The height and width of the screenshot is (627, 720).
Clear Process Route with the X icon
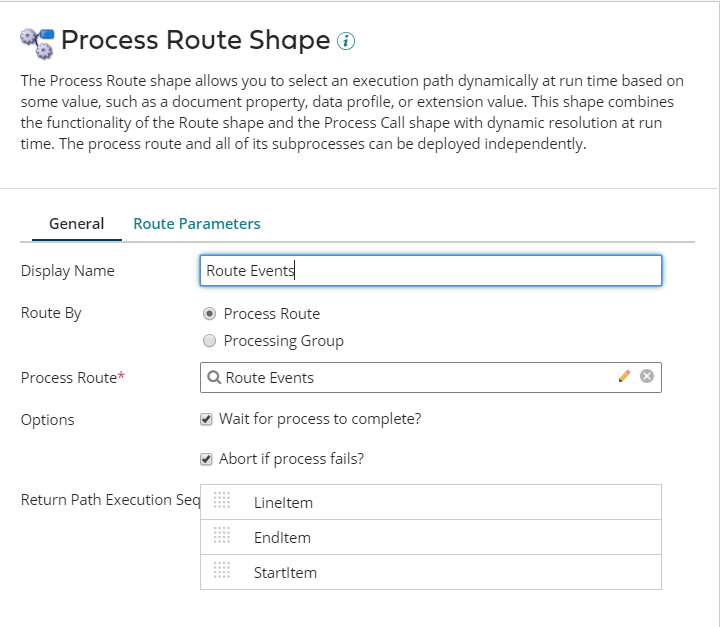pos(647,376)
